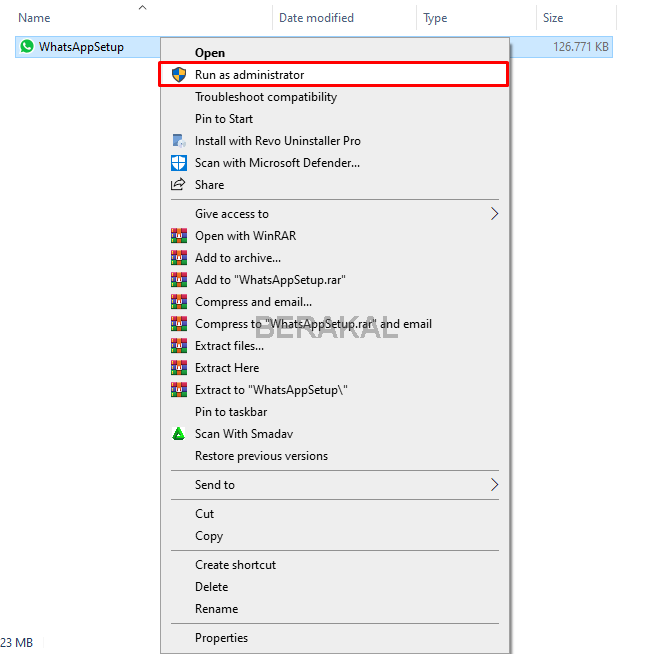Click the Microsoft Defender shield icon

tap(179, 163)
